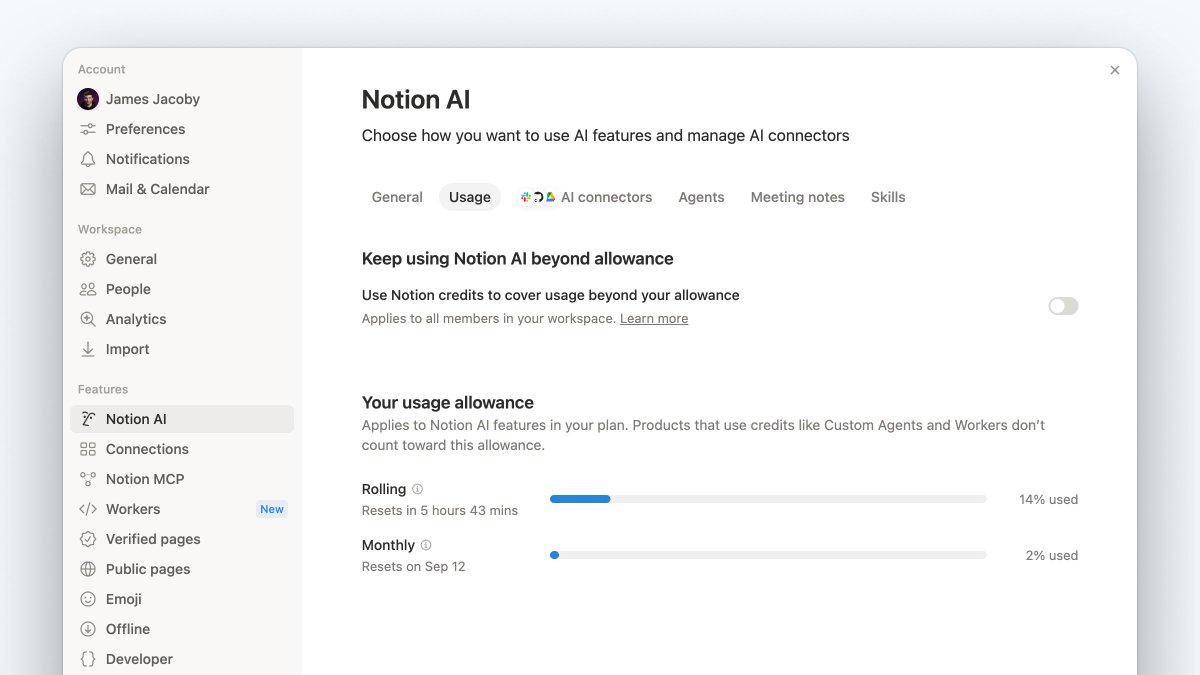Screen dimensions: 1200x675
Task: Select Offline in sidebar
Action: pyautogui.click(x=182, y=629)
